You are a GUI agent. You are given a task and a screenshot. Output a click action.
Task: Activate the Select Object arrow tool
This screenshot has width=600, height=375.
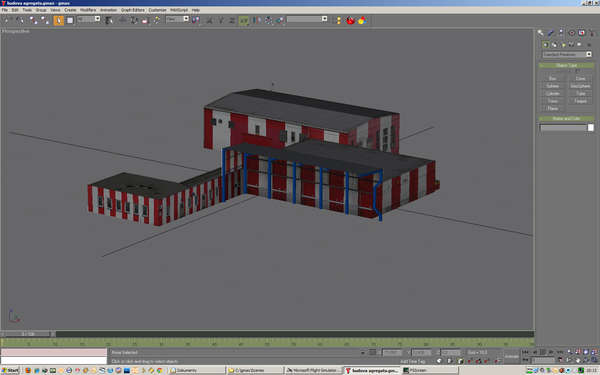(x=59, y=20)
